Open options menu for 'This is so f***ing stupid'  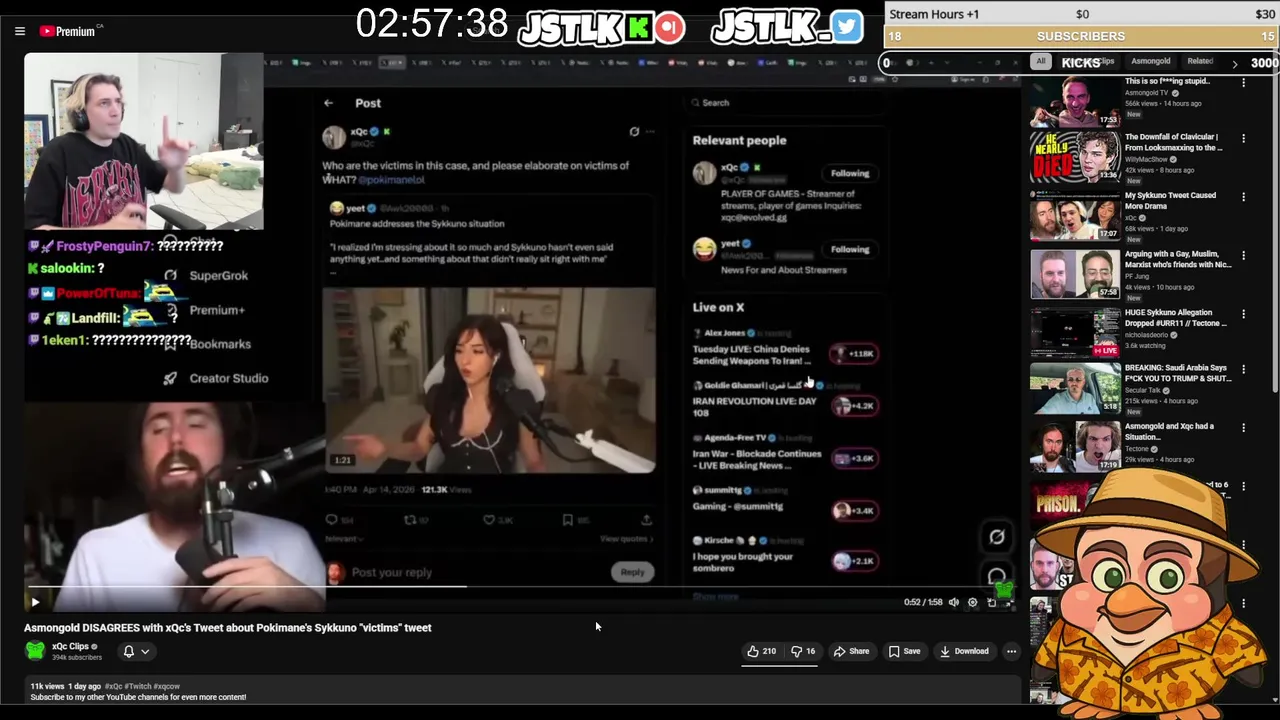(x=1243, y=83)
